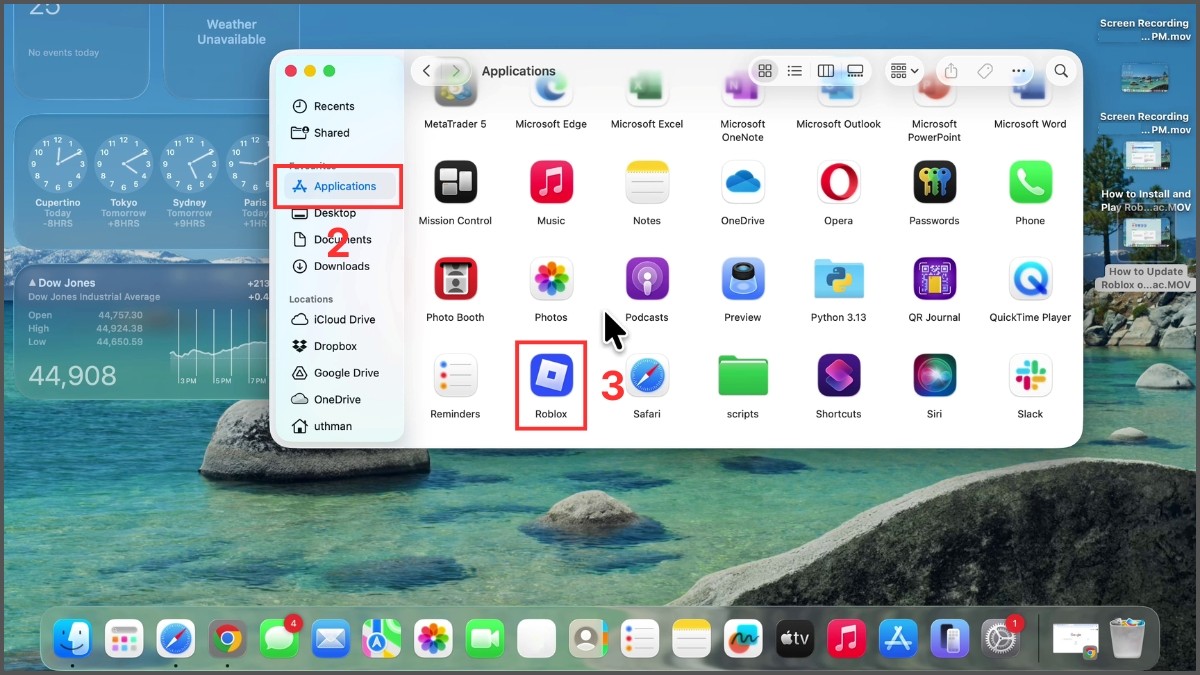The height and width of the screenshot is (675, 1200).
Task: Select Shared in the Finder sidebar
Action: 341,133
